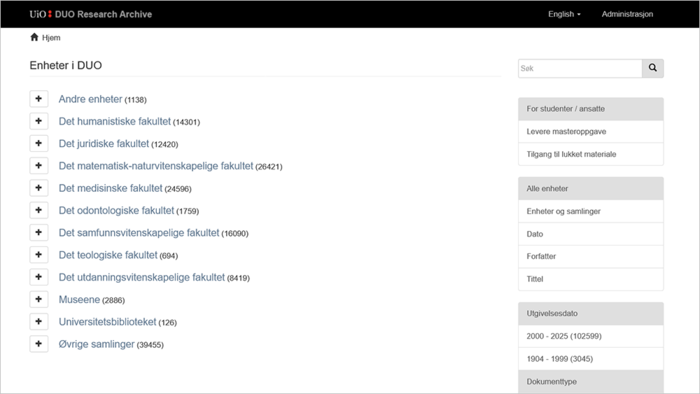
Task: Open Det samfunnsvitenskapelige fakultet link
Action: click(x=139, y=233)
